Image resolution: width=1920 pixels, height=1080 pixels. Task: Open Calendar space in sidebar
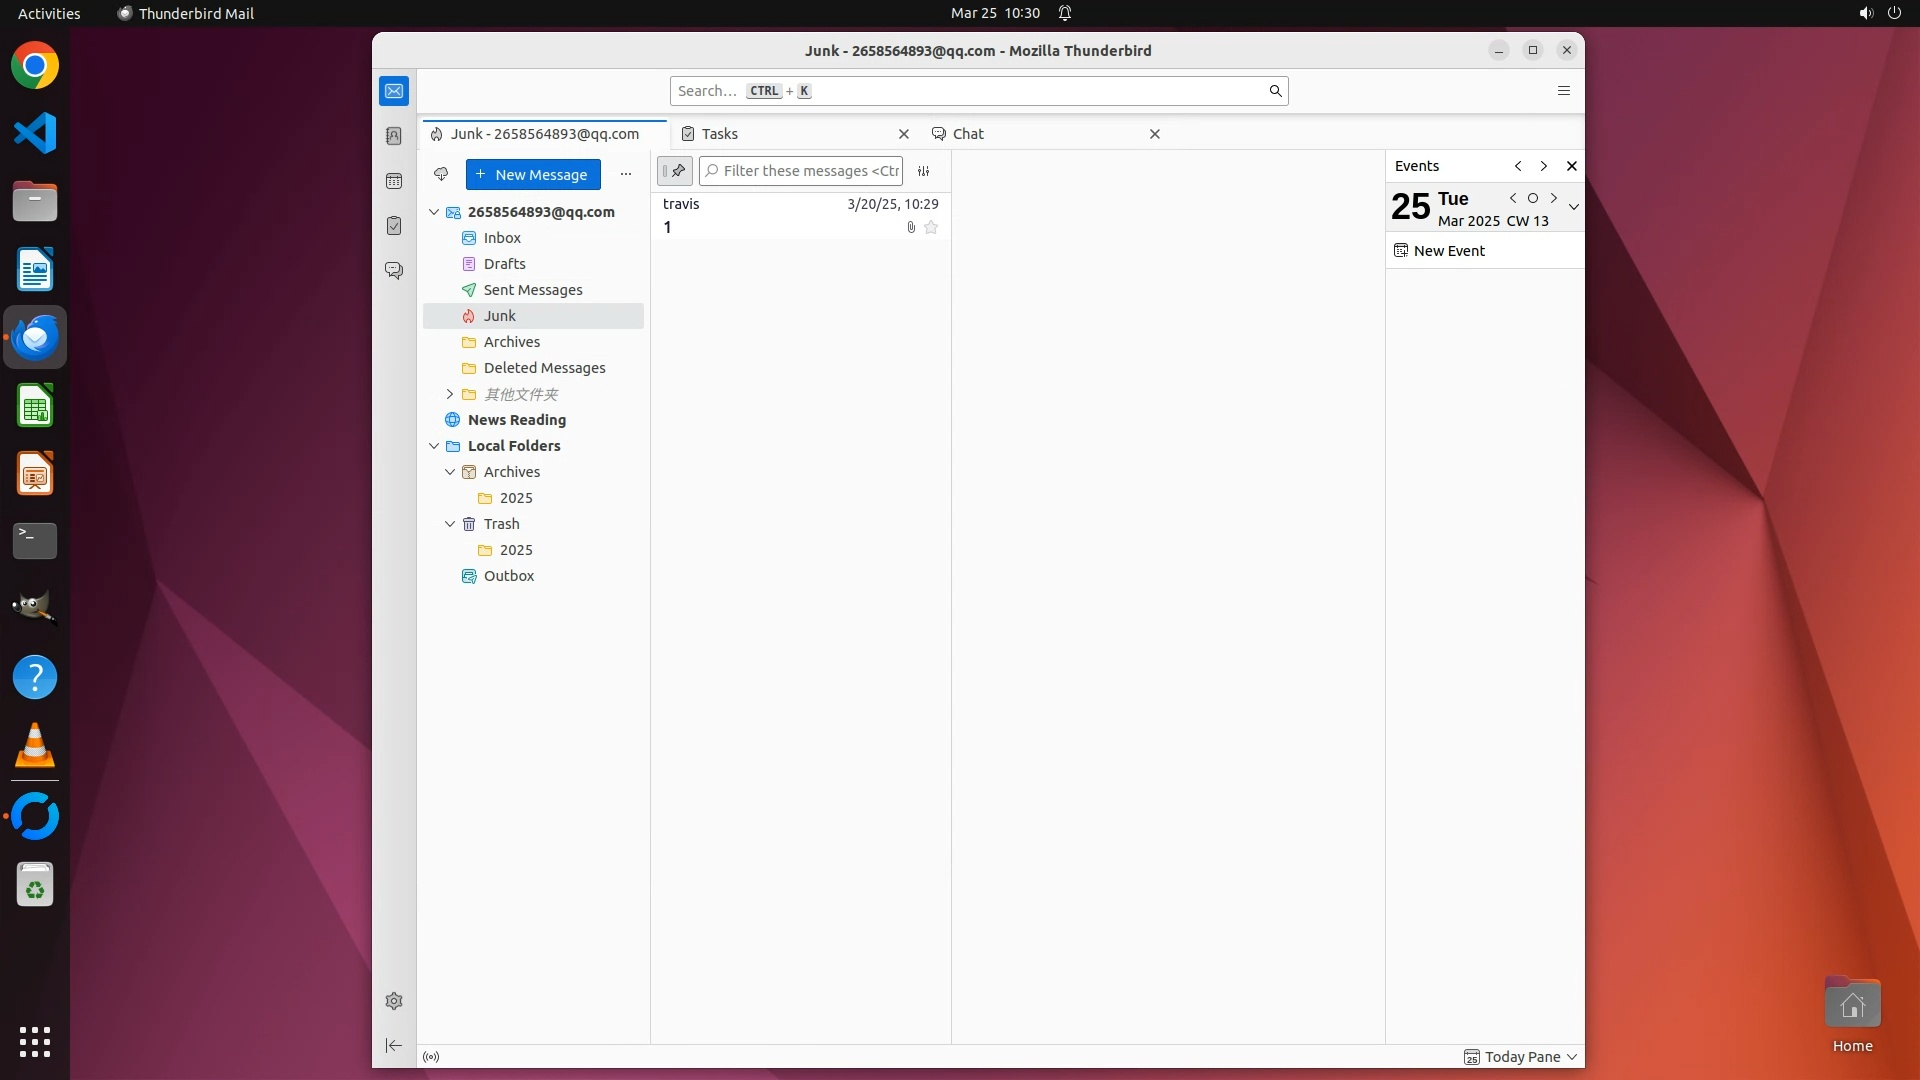tap(394, 181)
